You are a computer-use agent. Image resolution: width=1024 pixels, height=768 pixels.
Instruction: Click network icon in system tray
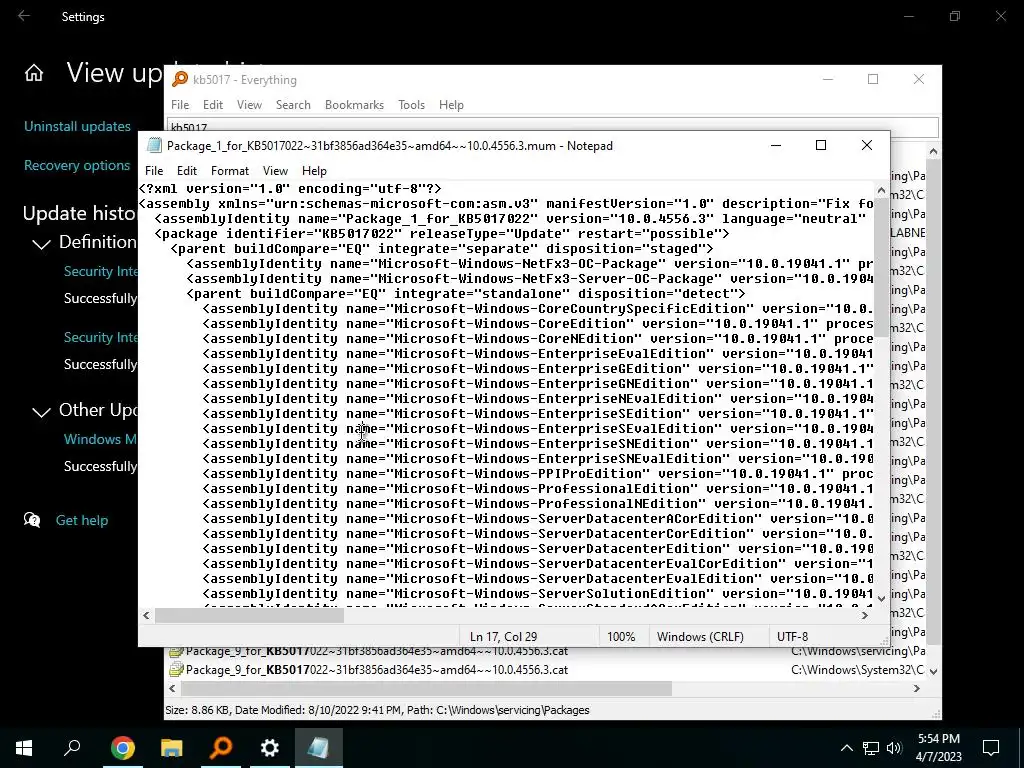click(x=871, y=748)
